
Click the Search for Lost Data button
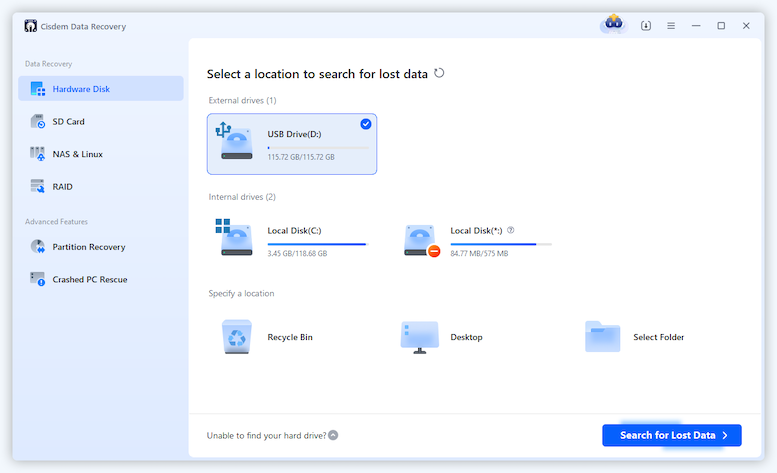click(671, 435)
